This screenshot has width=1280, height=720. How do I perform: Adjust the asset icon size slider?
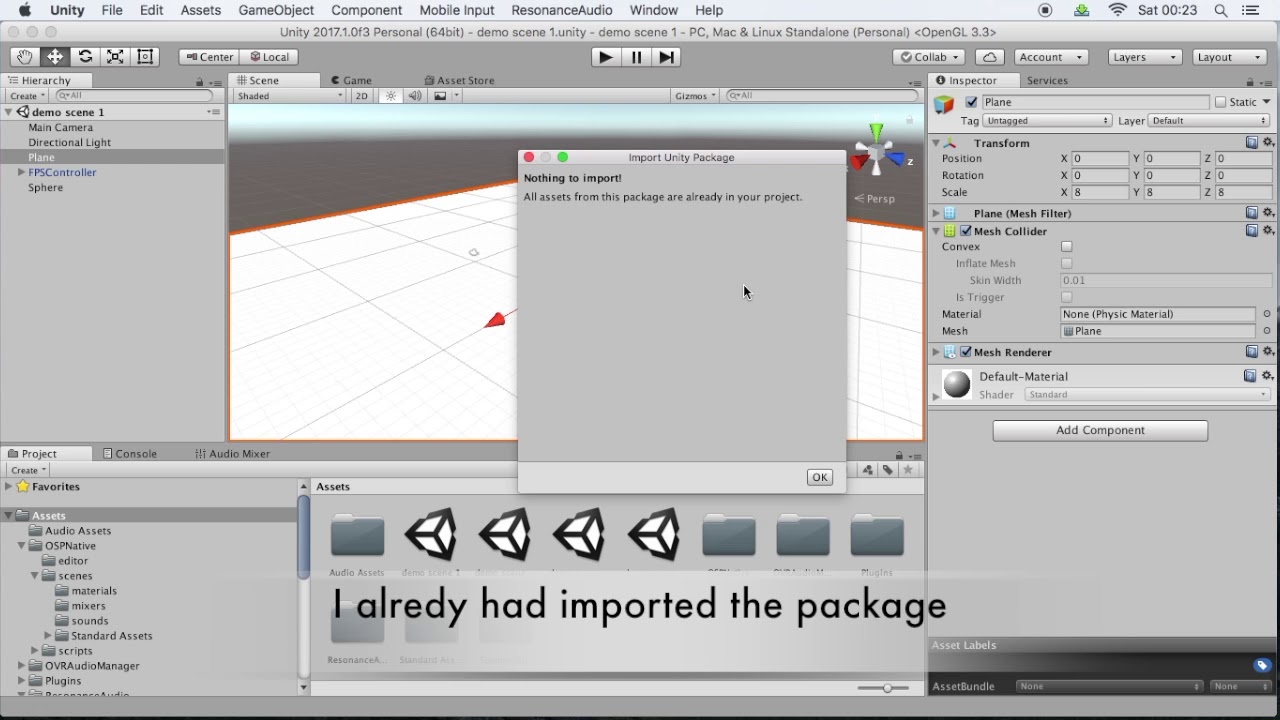click(886, 688)
